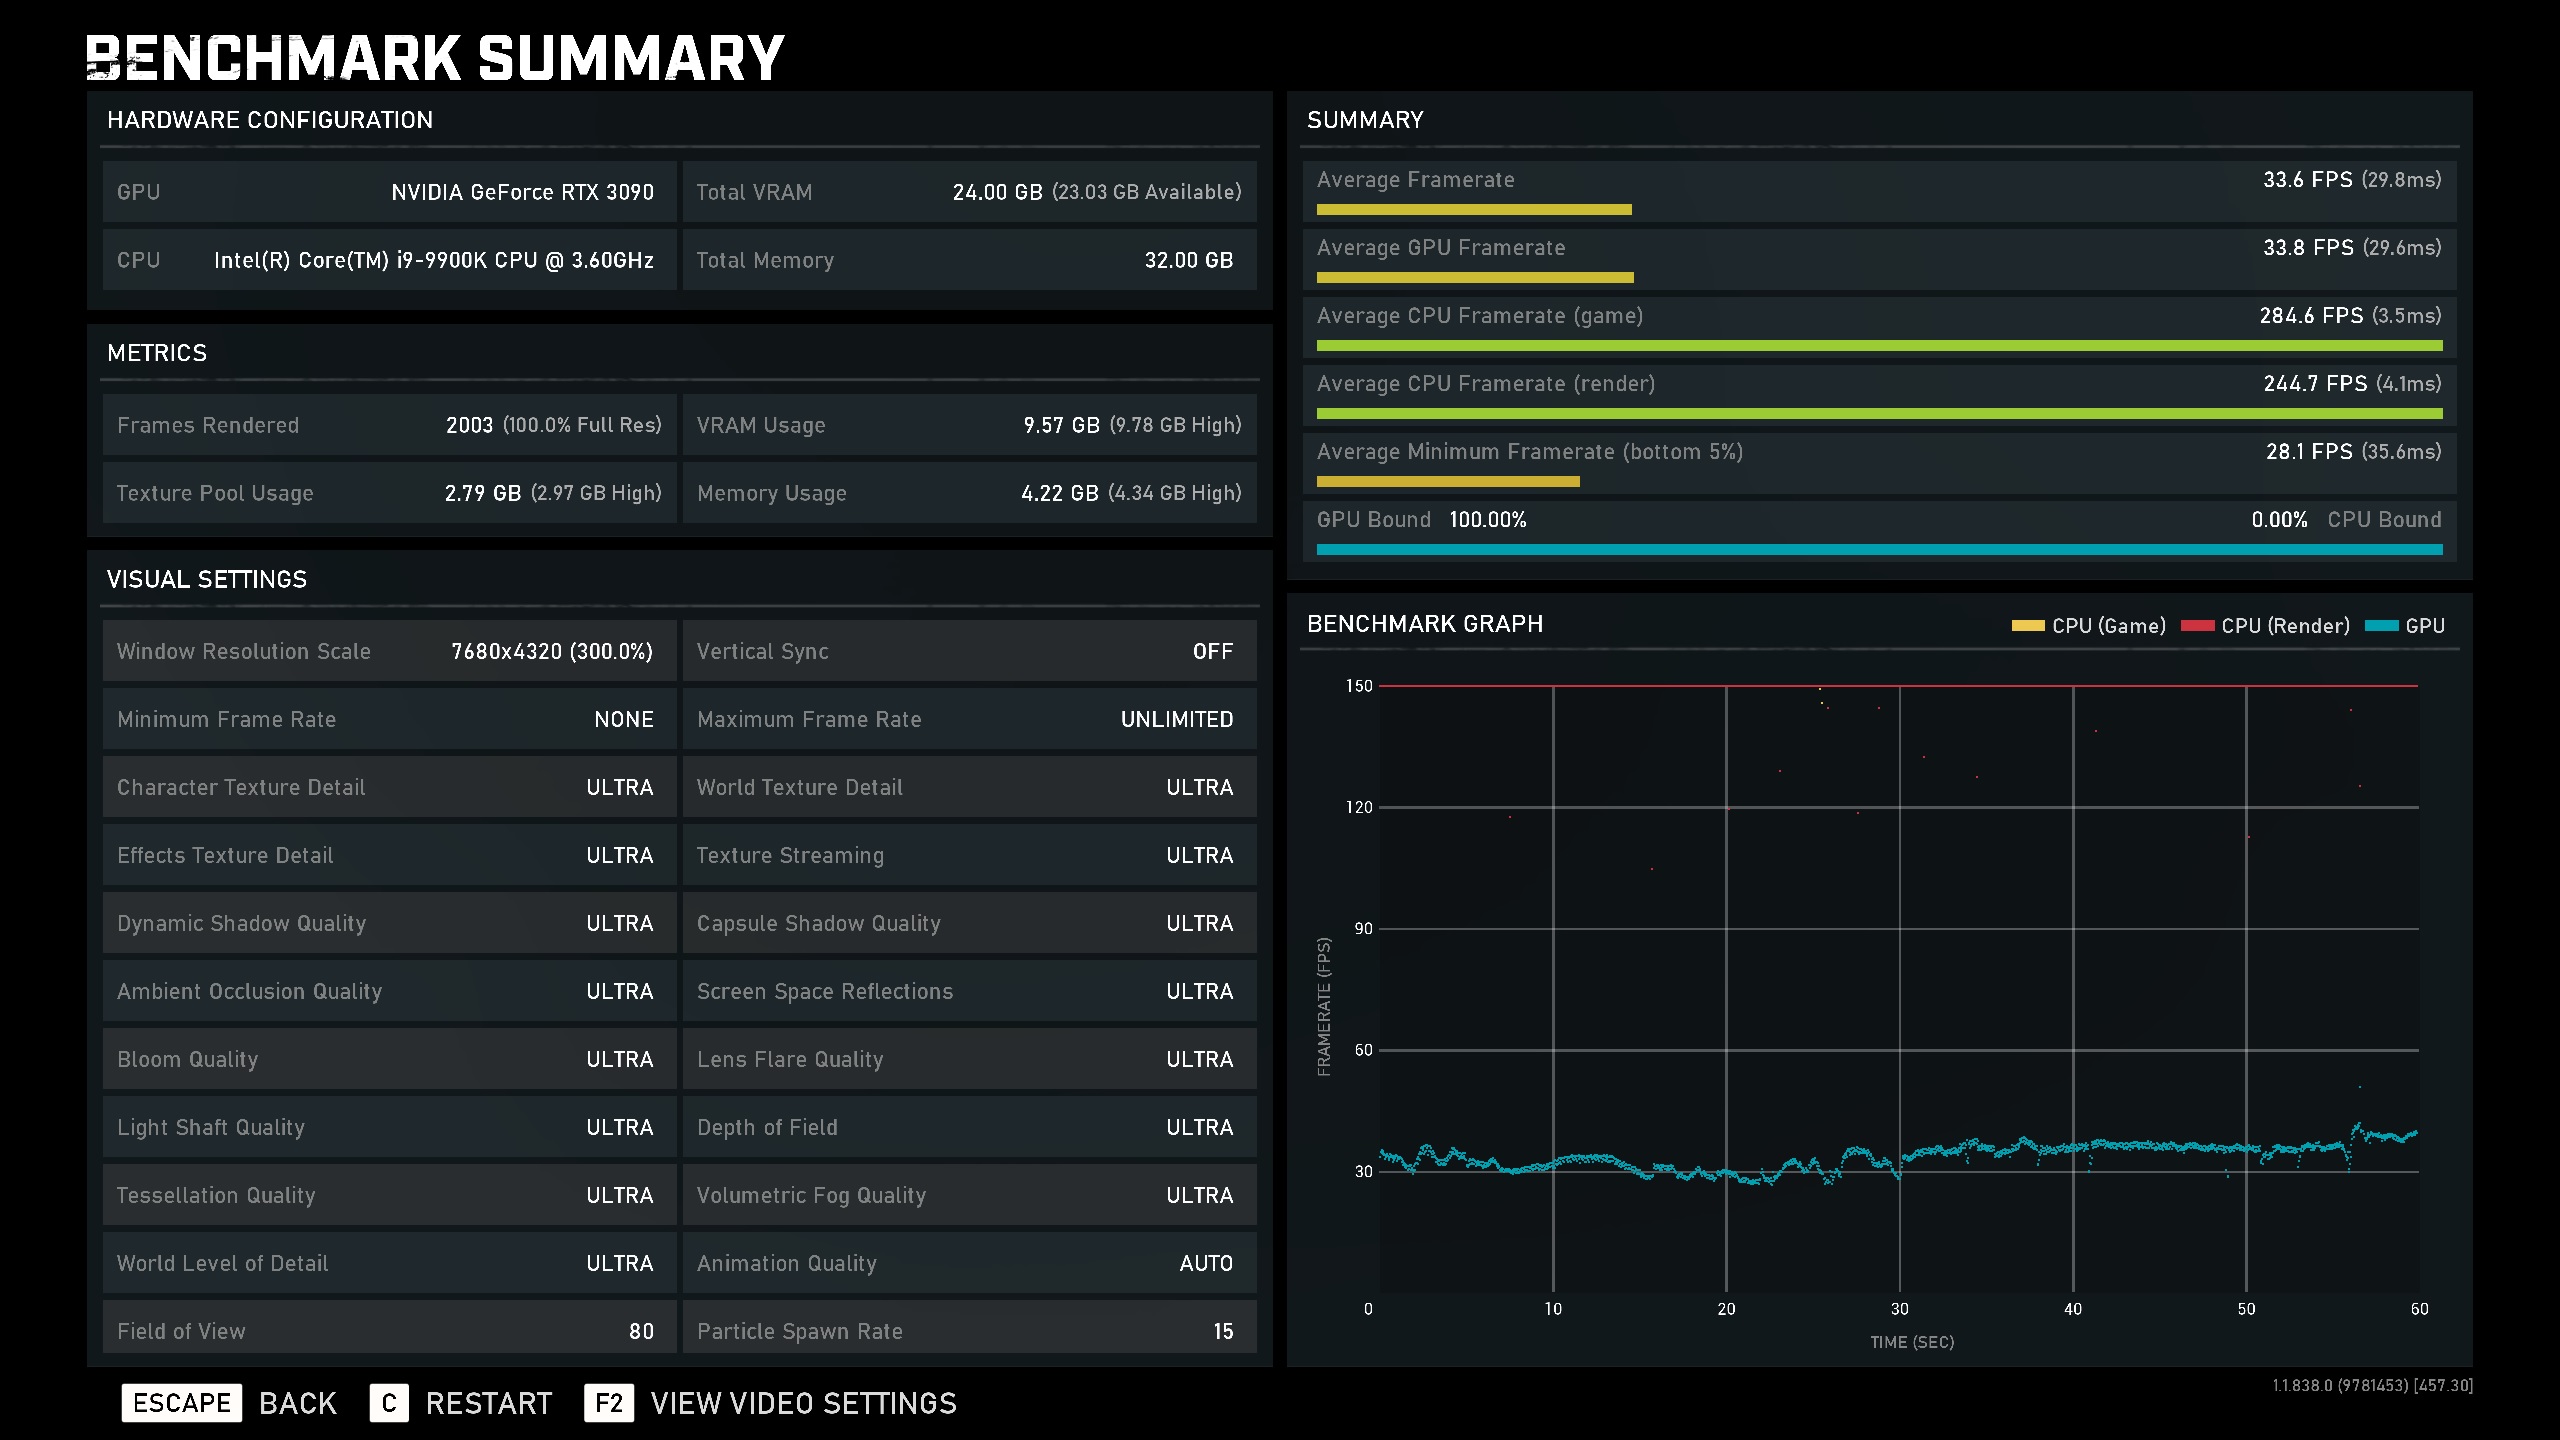Click the ESCAPE key icon
Image resolution: width=2560 pixels, height=1440 pixels.
click(181, 1403)
